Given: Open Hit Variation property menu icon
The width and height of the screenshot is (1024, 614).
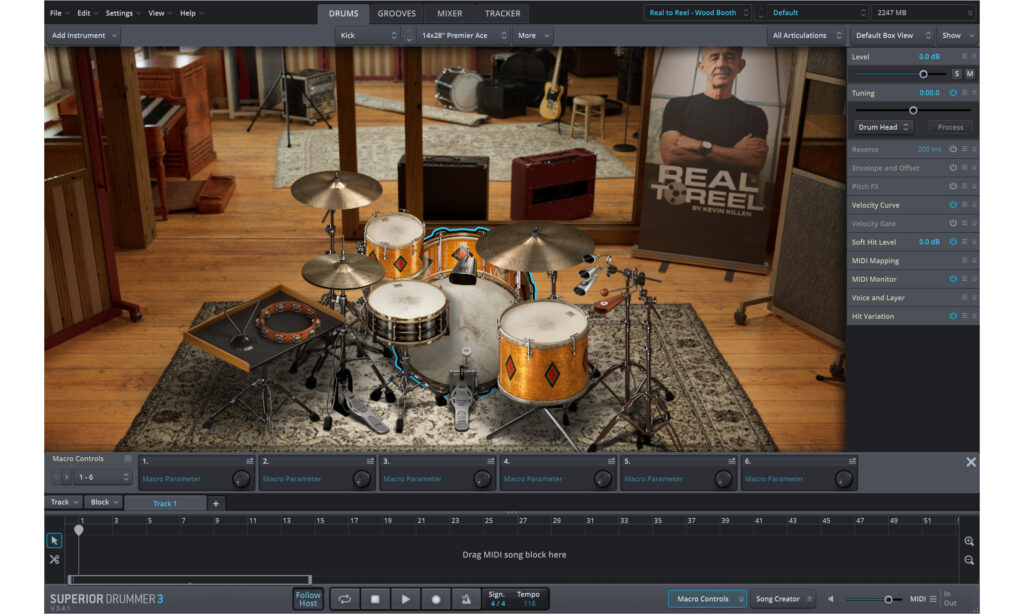Looking at the screenshot, I should tap(964, 315).
